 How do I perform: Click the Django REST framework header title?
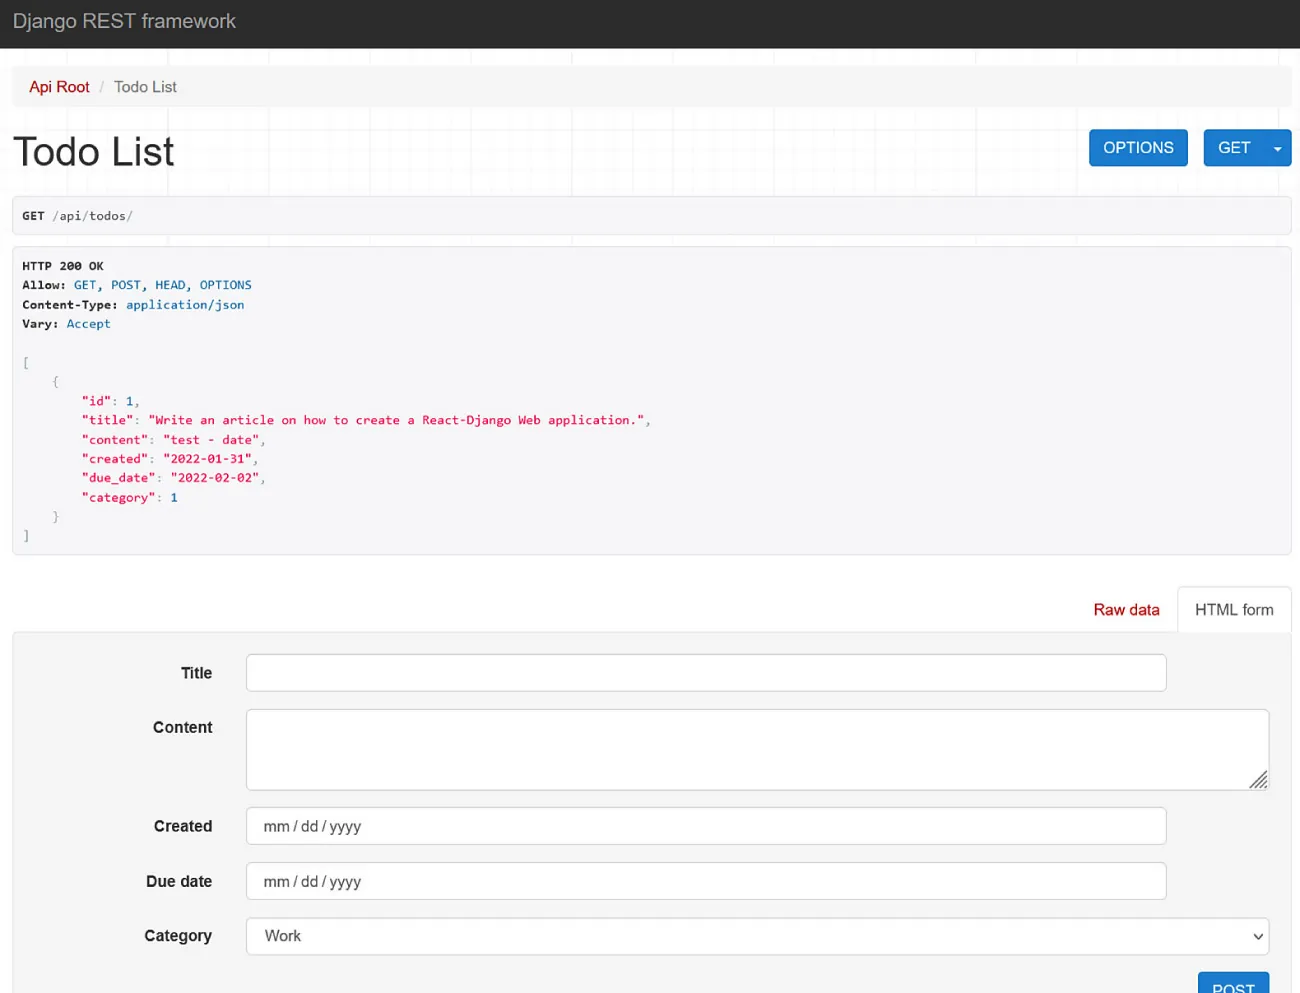124,21
